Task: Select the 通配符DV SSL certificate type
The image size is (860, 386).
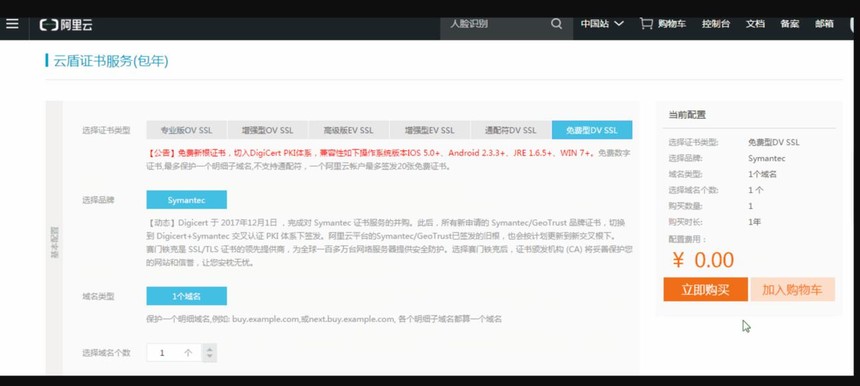Action: (x=511, y=130)
